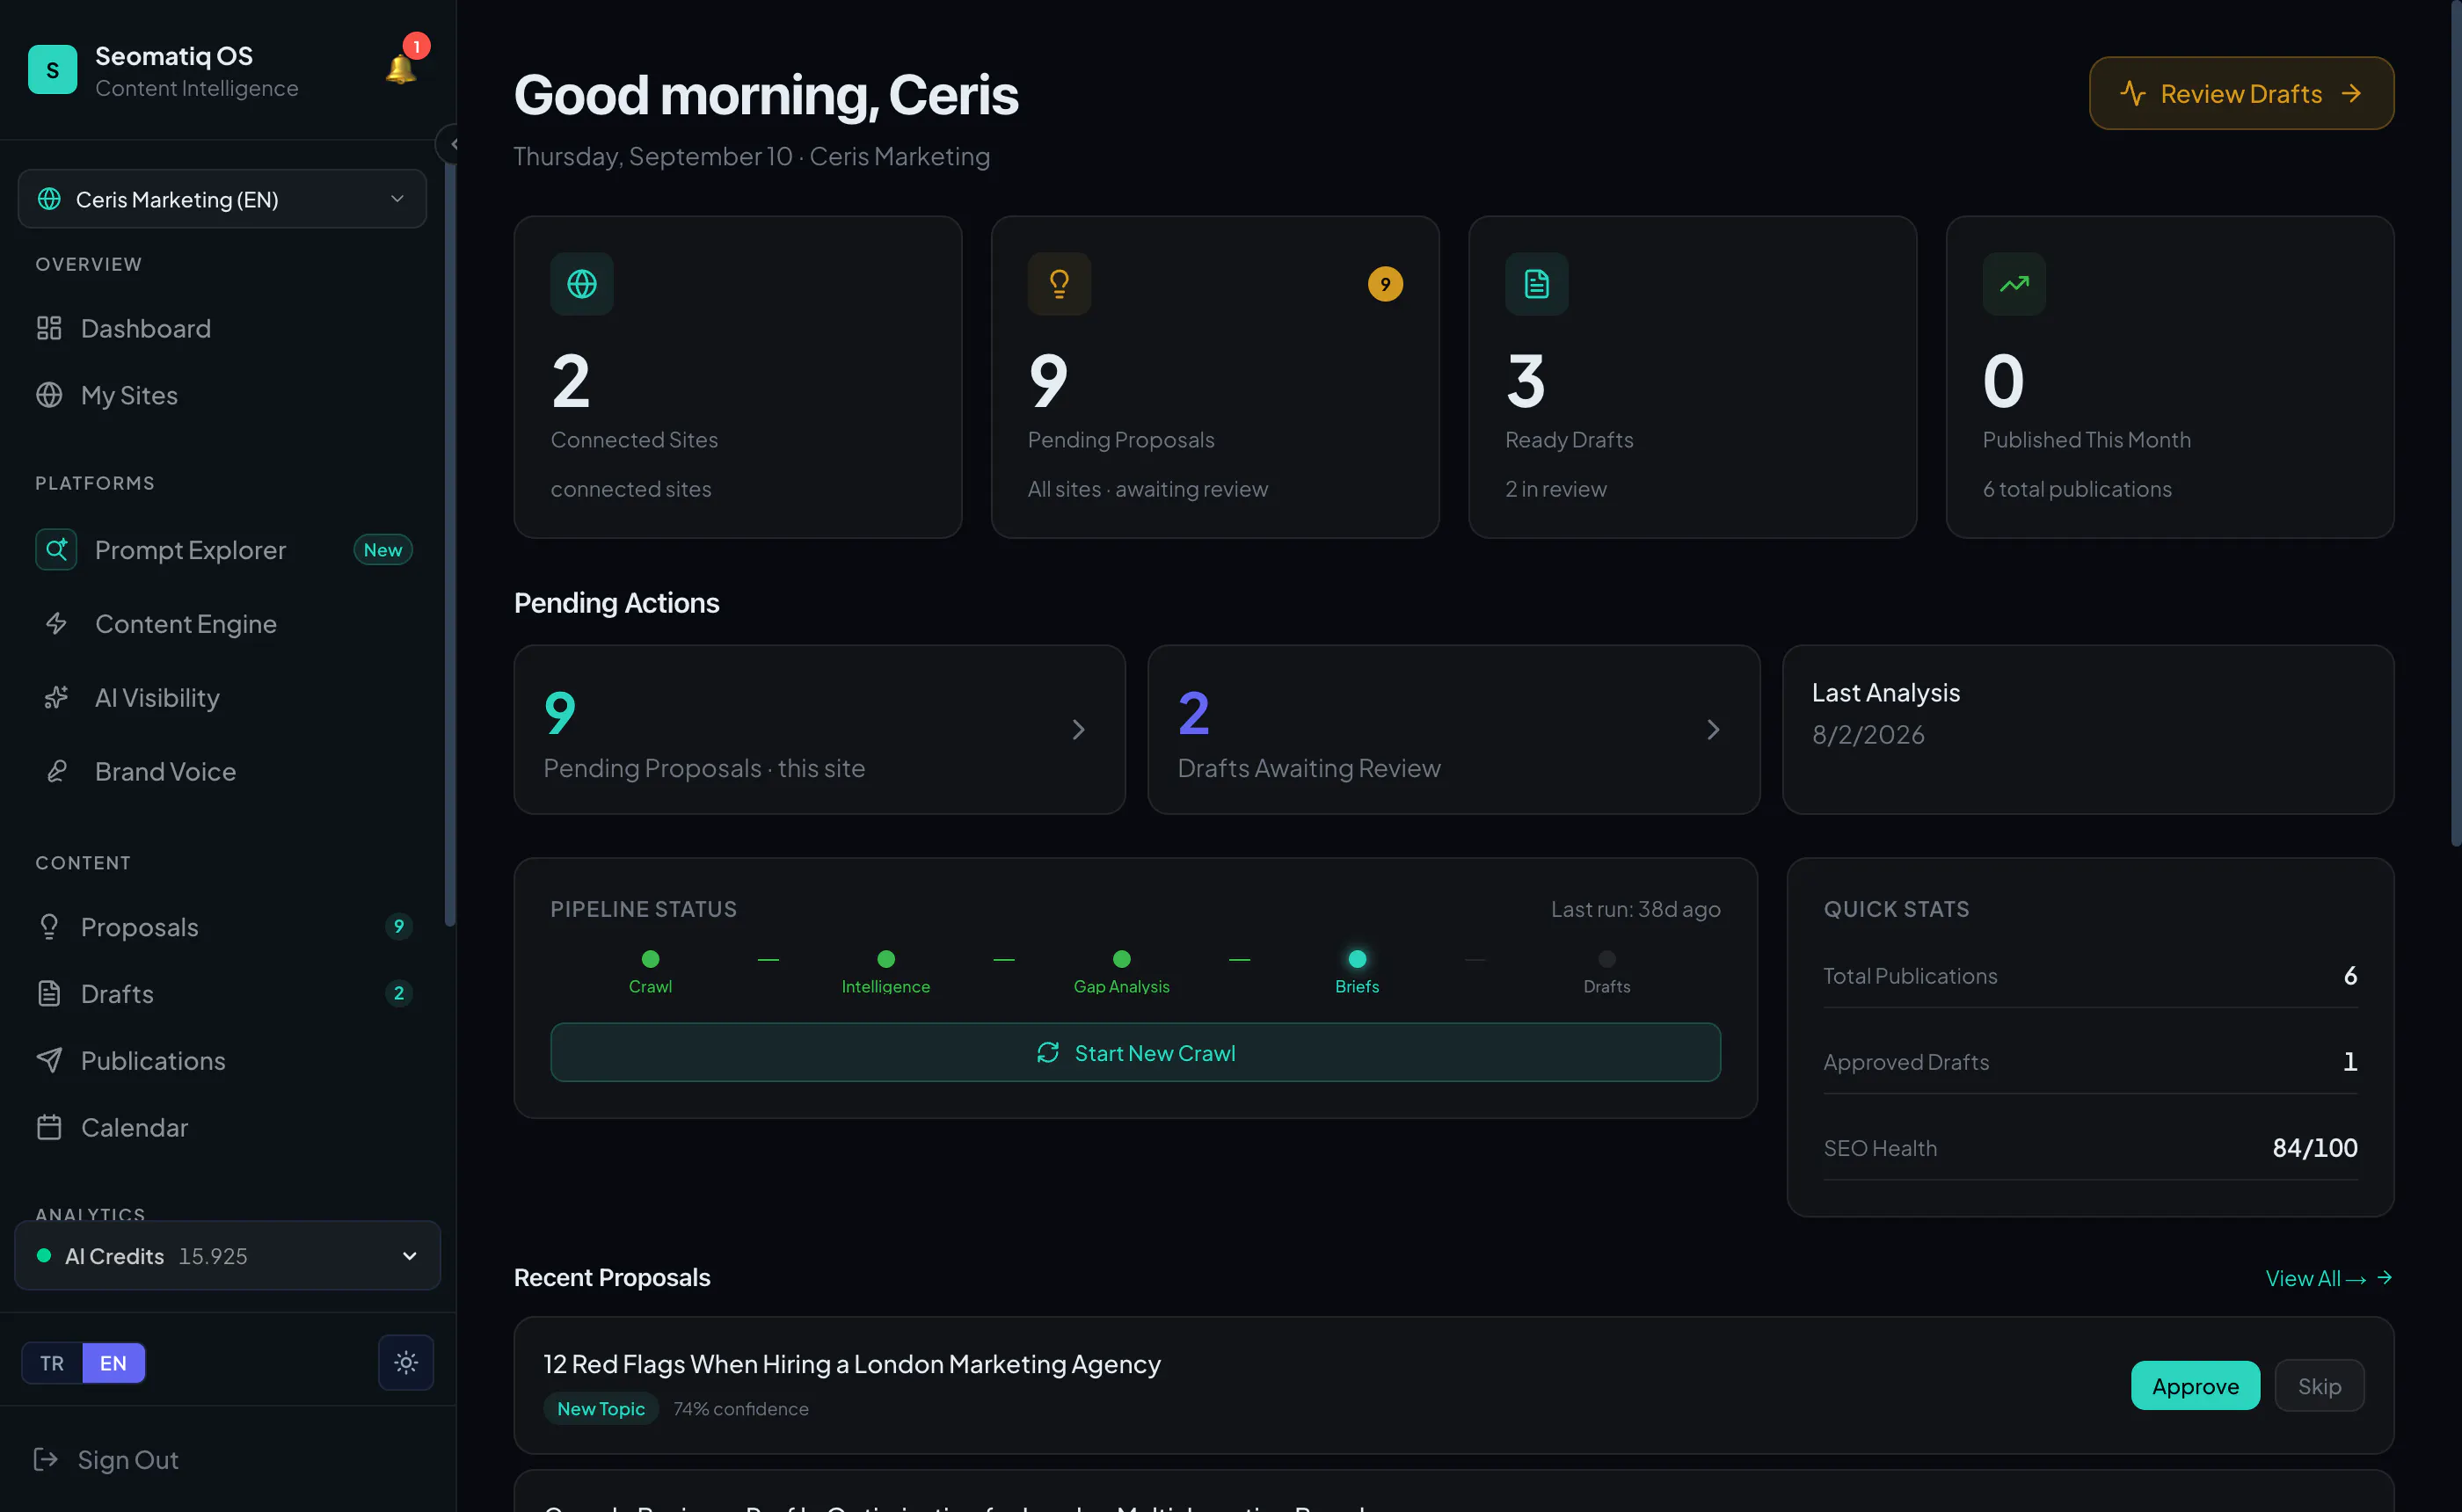Switch language to EN

(x=113, y=1363)
